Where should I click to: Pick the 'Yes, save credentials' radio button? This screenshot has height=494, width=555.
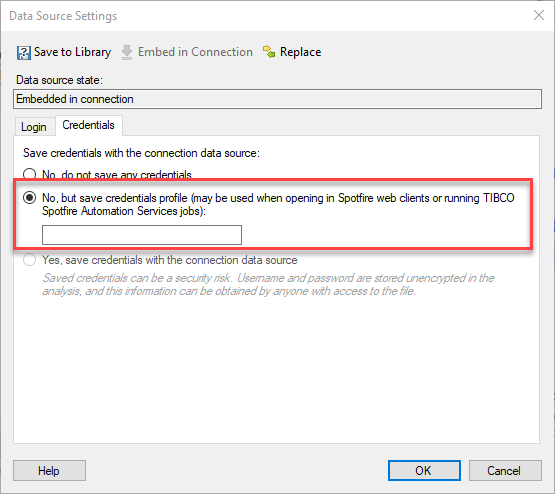[x=29, y=260]
